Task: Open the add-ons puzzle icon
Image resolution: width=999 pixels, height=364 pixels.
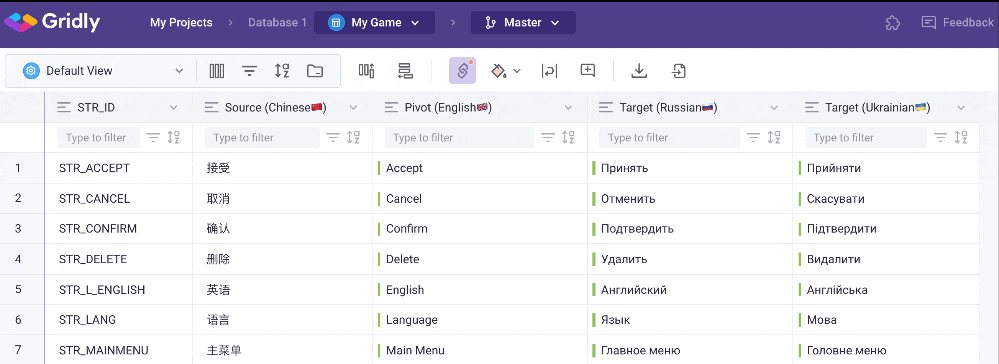Action: [893, 23]
